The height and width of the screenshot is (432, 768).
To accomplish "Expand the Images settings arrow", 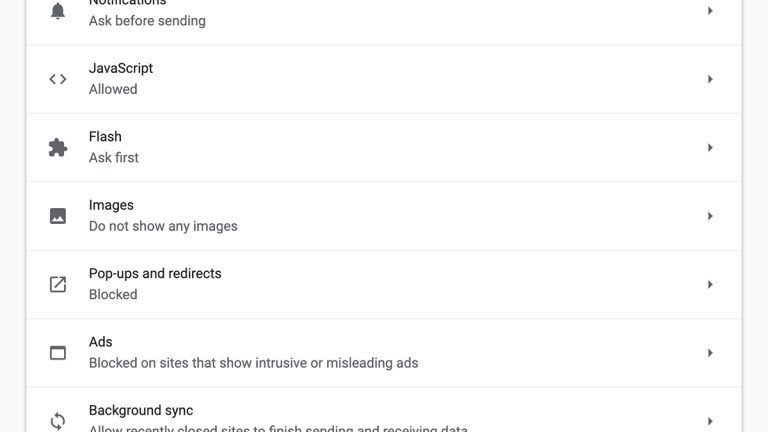I will (710, 216).
